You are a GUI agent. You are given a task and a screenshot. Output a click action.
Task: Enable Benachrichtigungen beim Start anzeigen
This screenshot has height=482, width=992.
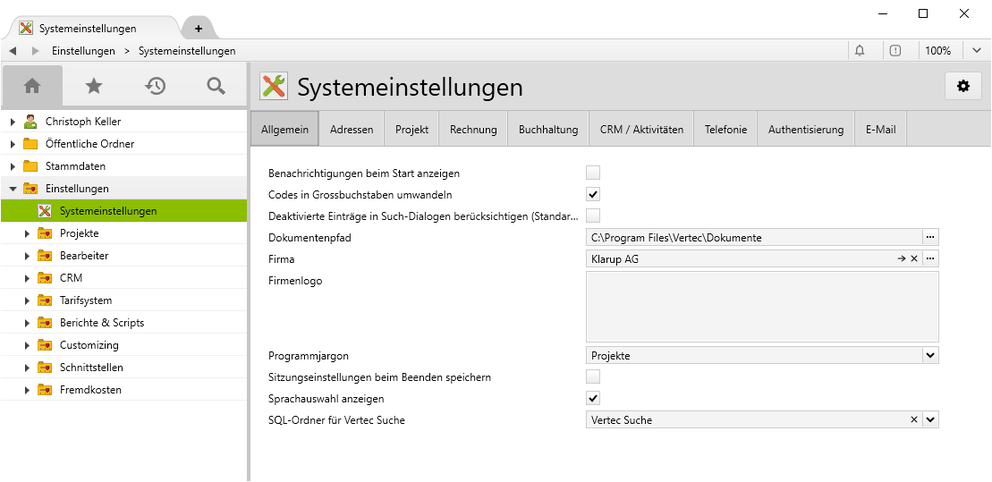click(x=593, y=173)
